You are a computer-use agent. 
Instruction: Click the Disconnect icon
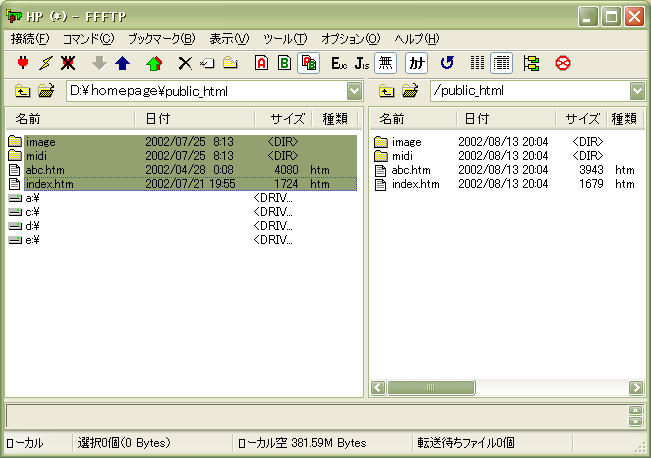(68, 63)
